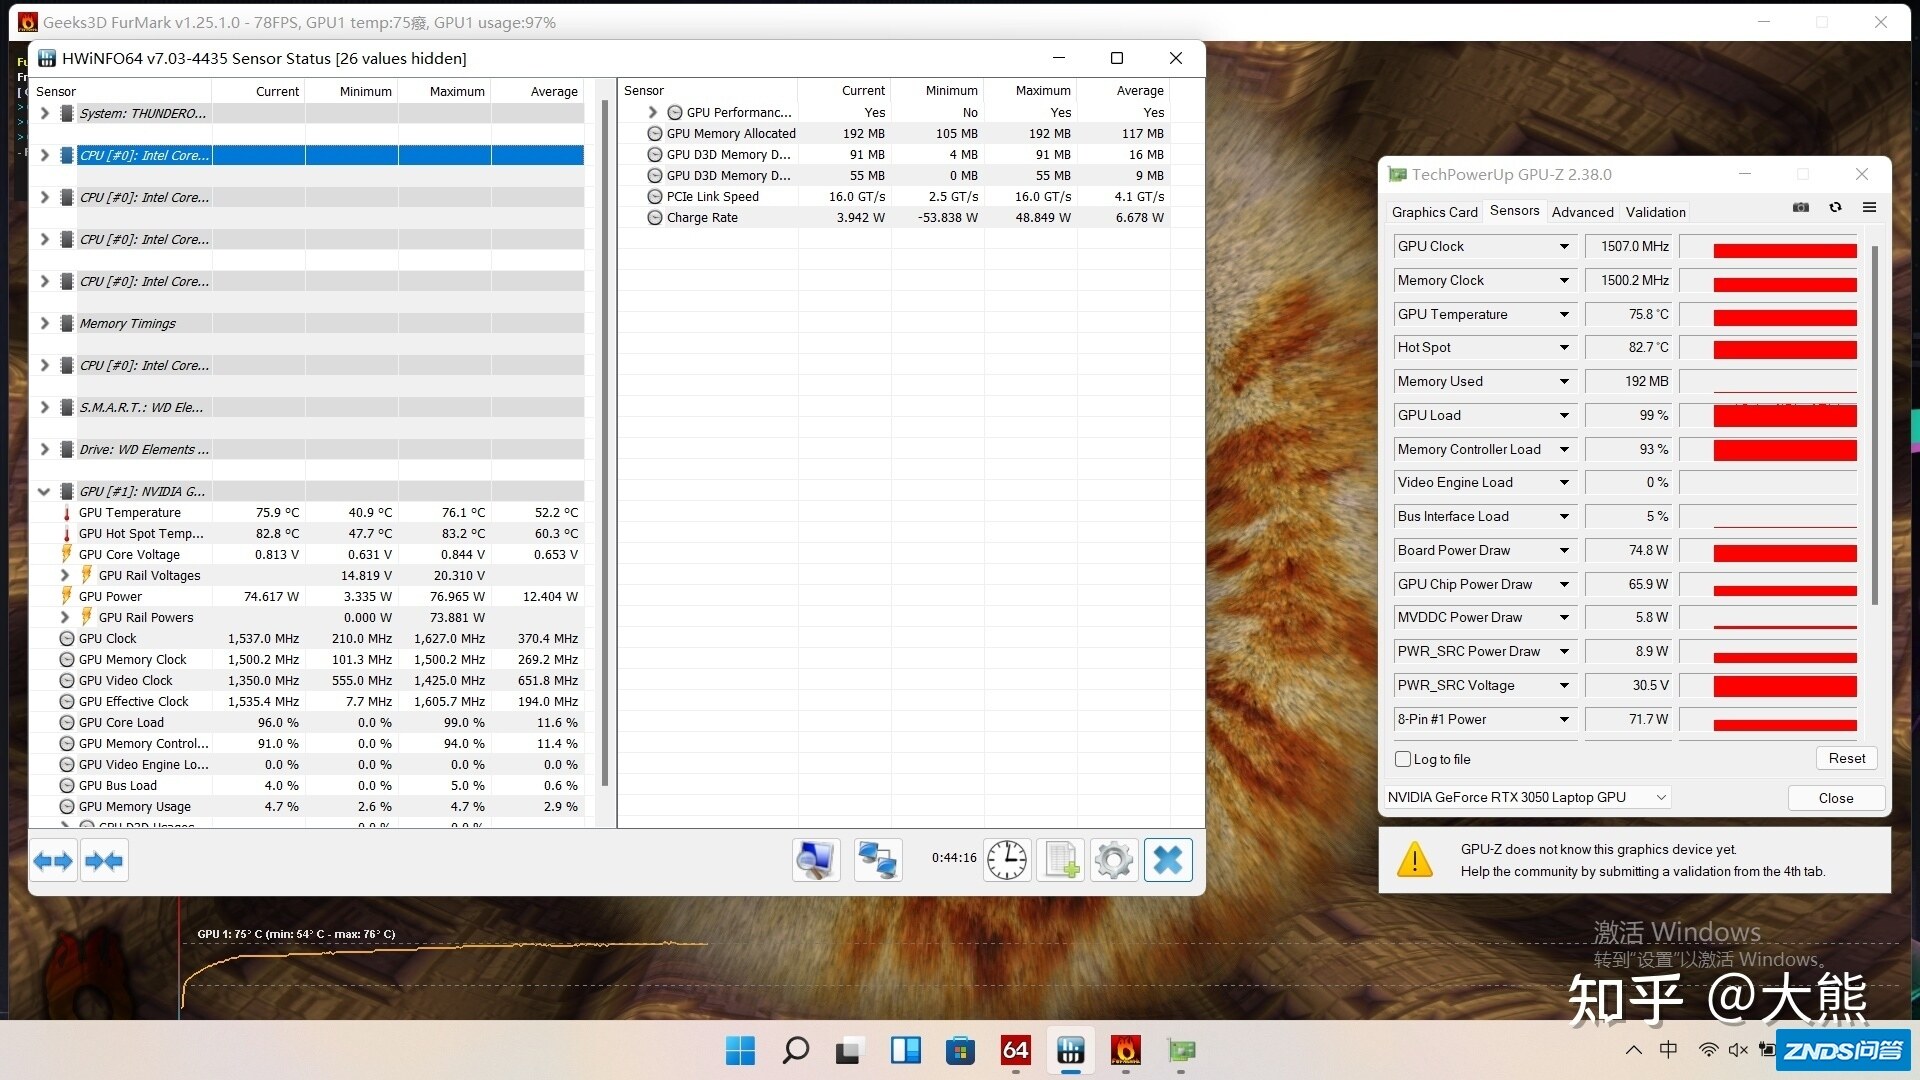
Task: Open Widgets icon on taskbar
Action: [x=905, y=1050]
